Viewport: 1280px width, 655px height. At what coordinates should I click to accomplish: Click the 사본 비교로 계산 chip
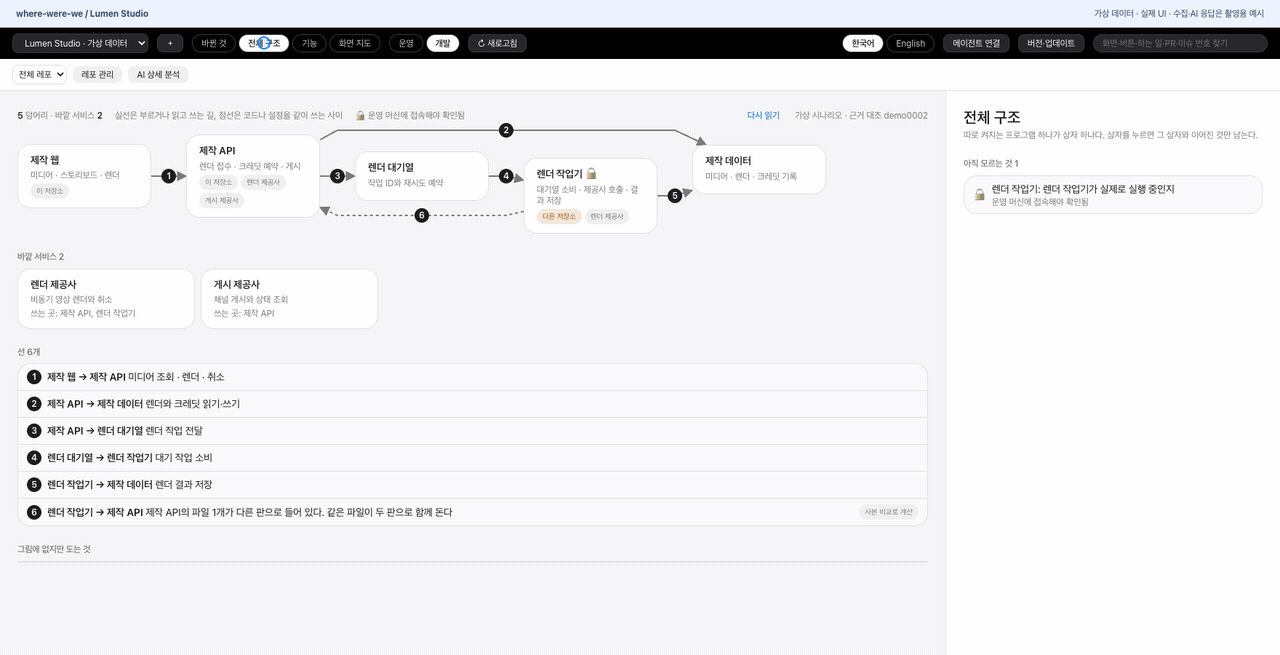pos(888,512)
